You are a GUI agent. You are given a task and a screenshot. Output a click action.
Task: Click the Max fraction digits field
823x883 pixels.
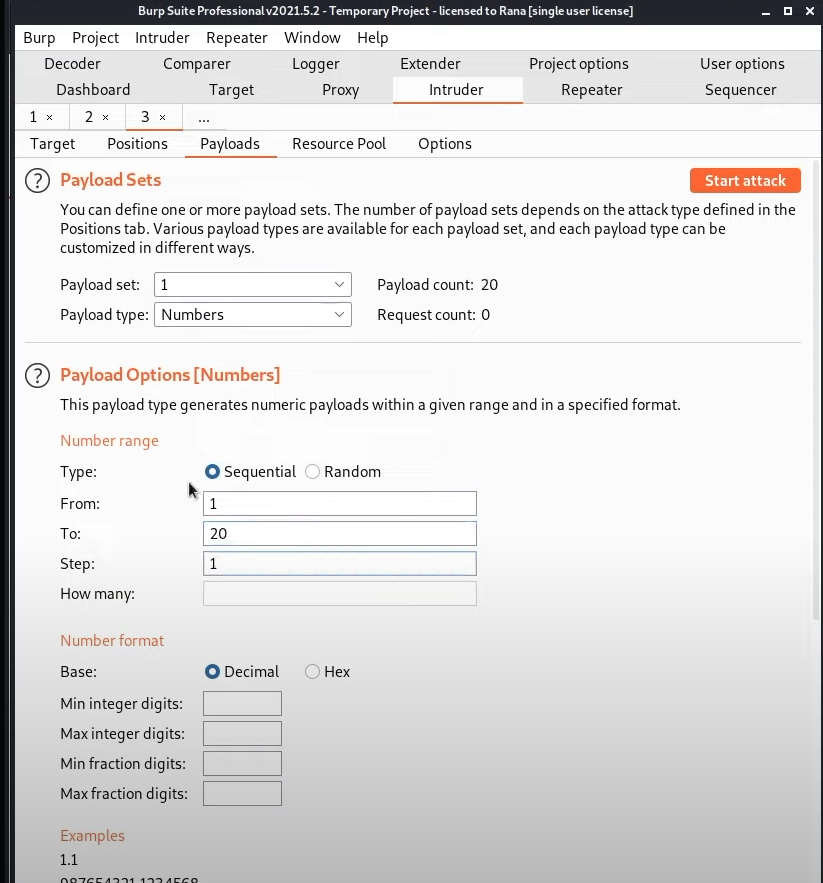pos(242,793)
